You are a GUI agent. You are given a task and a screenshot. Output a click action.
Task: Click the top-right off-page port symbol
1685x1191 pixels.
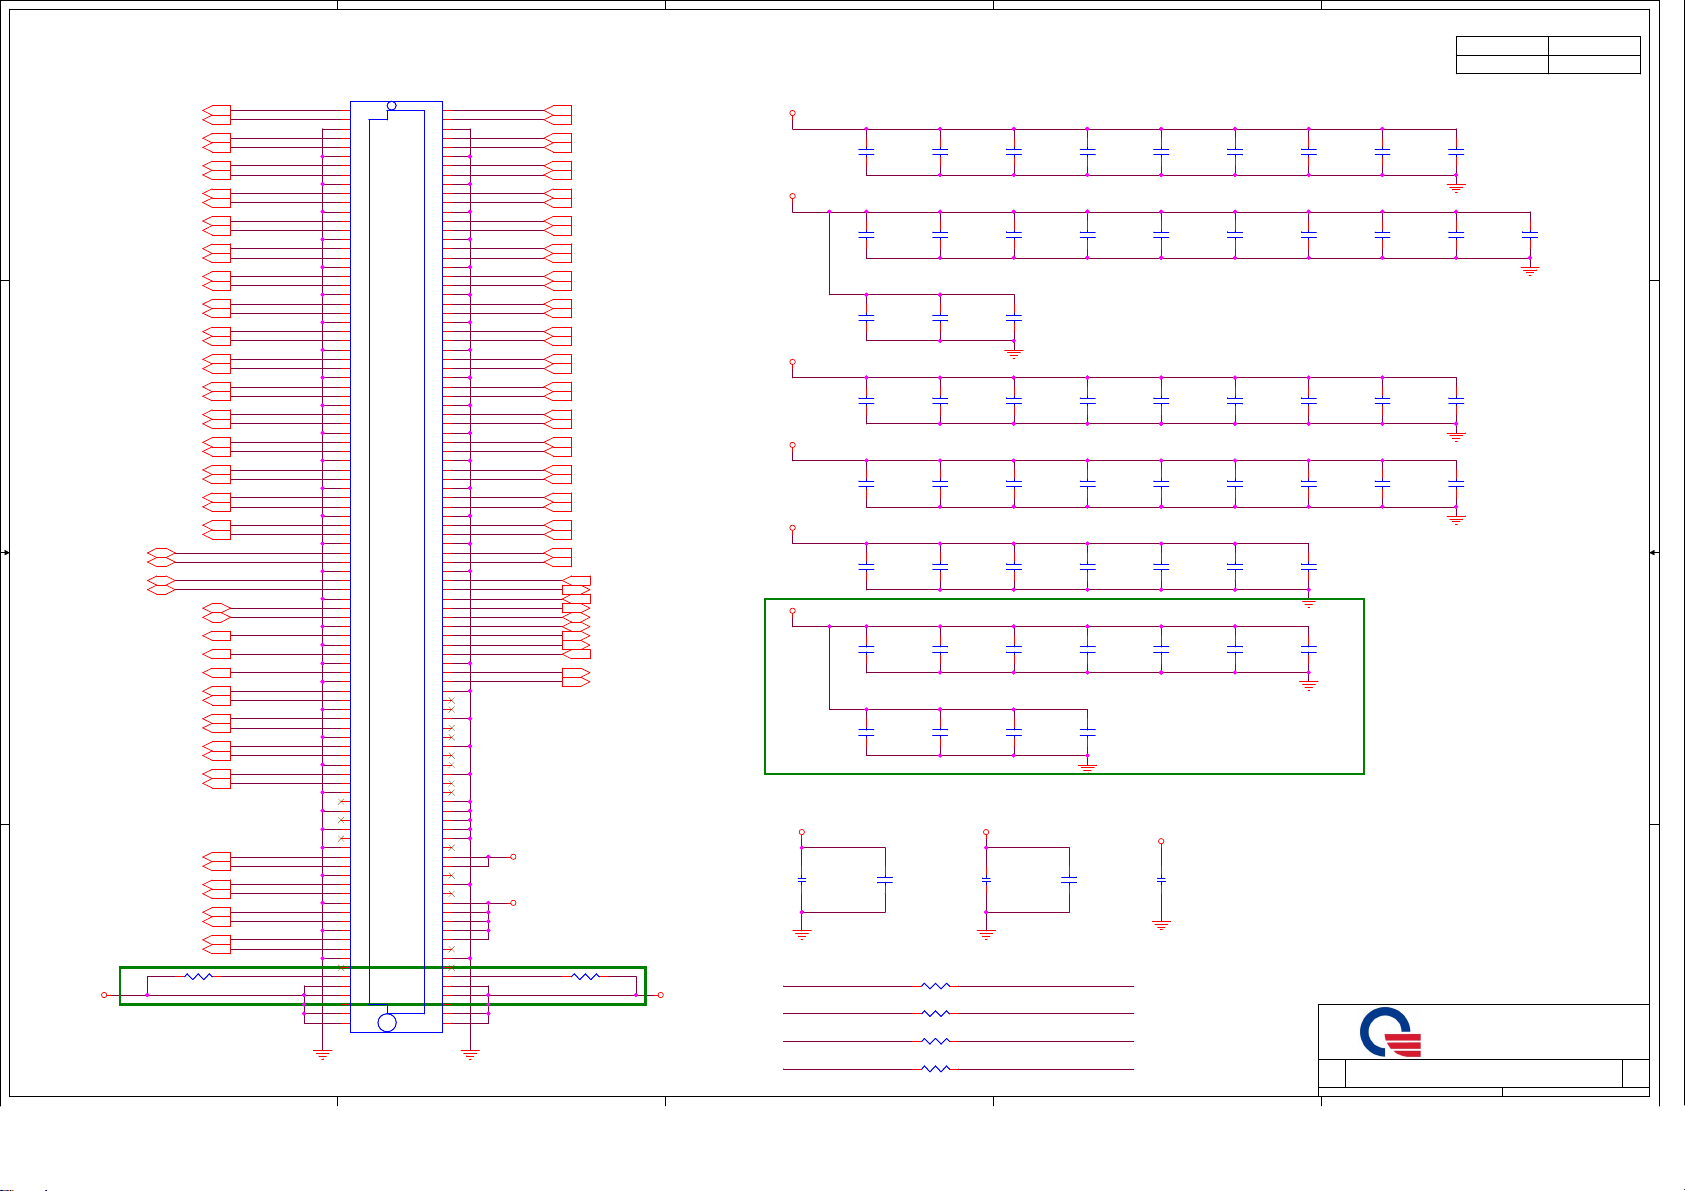pos(559,111)
